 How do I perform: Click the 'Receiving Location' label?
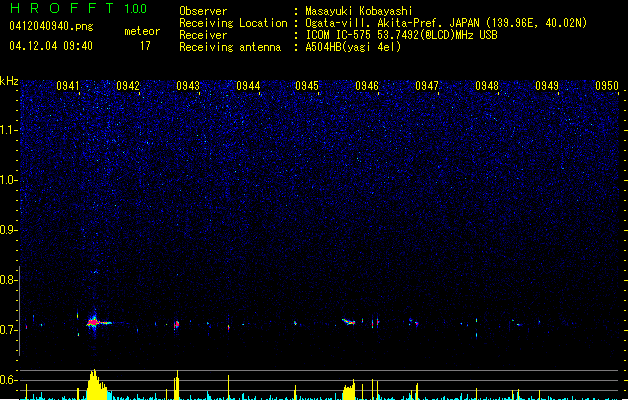coord(233,23)
